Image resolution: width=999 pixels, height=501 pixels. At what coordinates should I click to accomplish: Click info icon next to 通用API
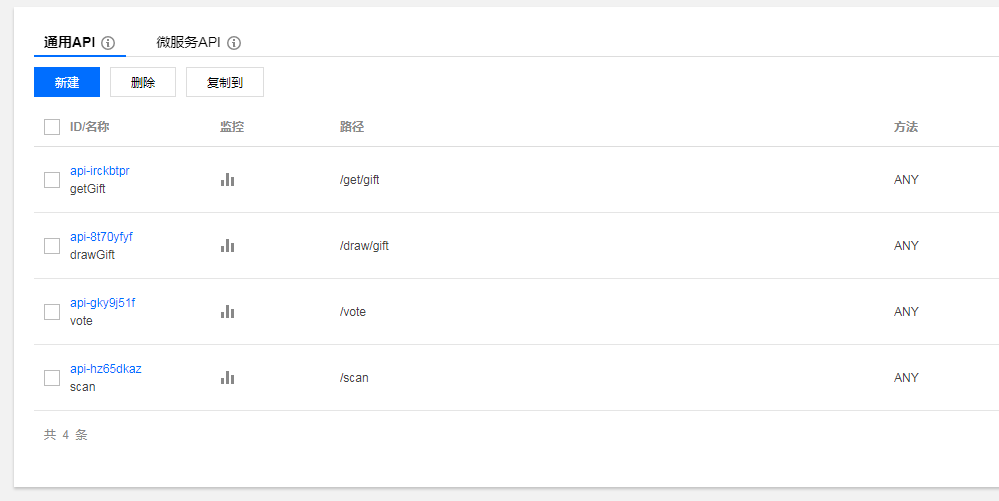108,43
